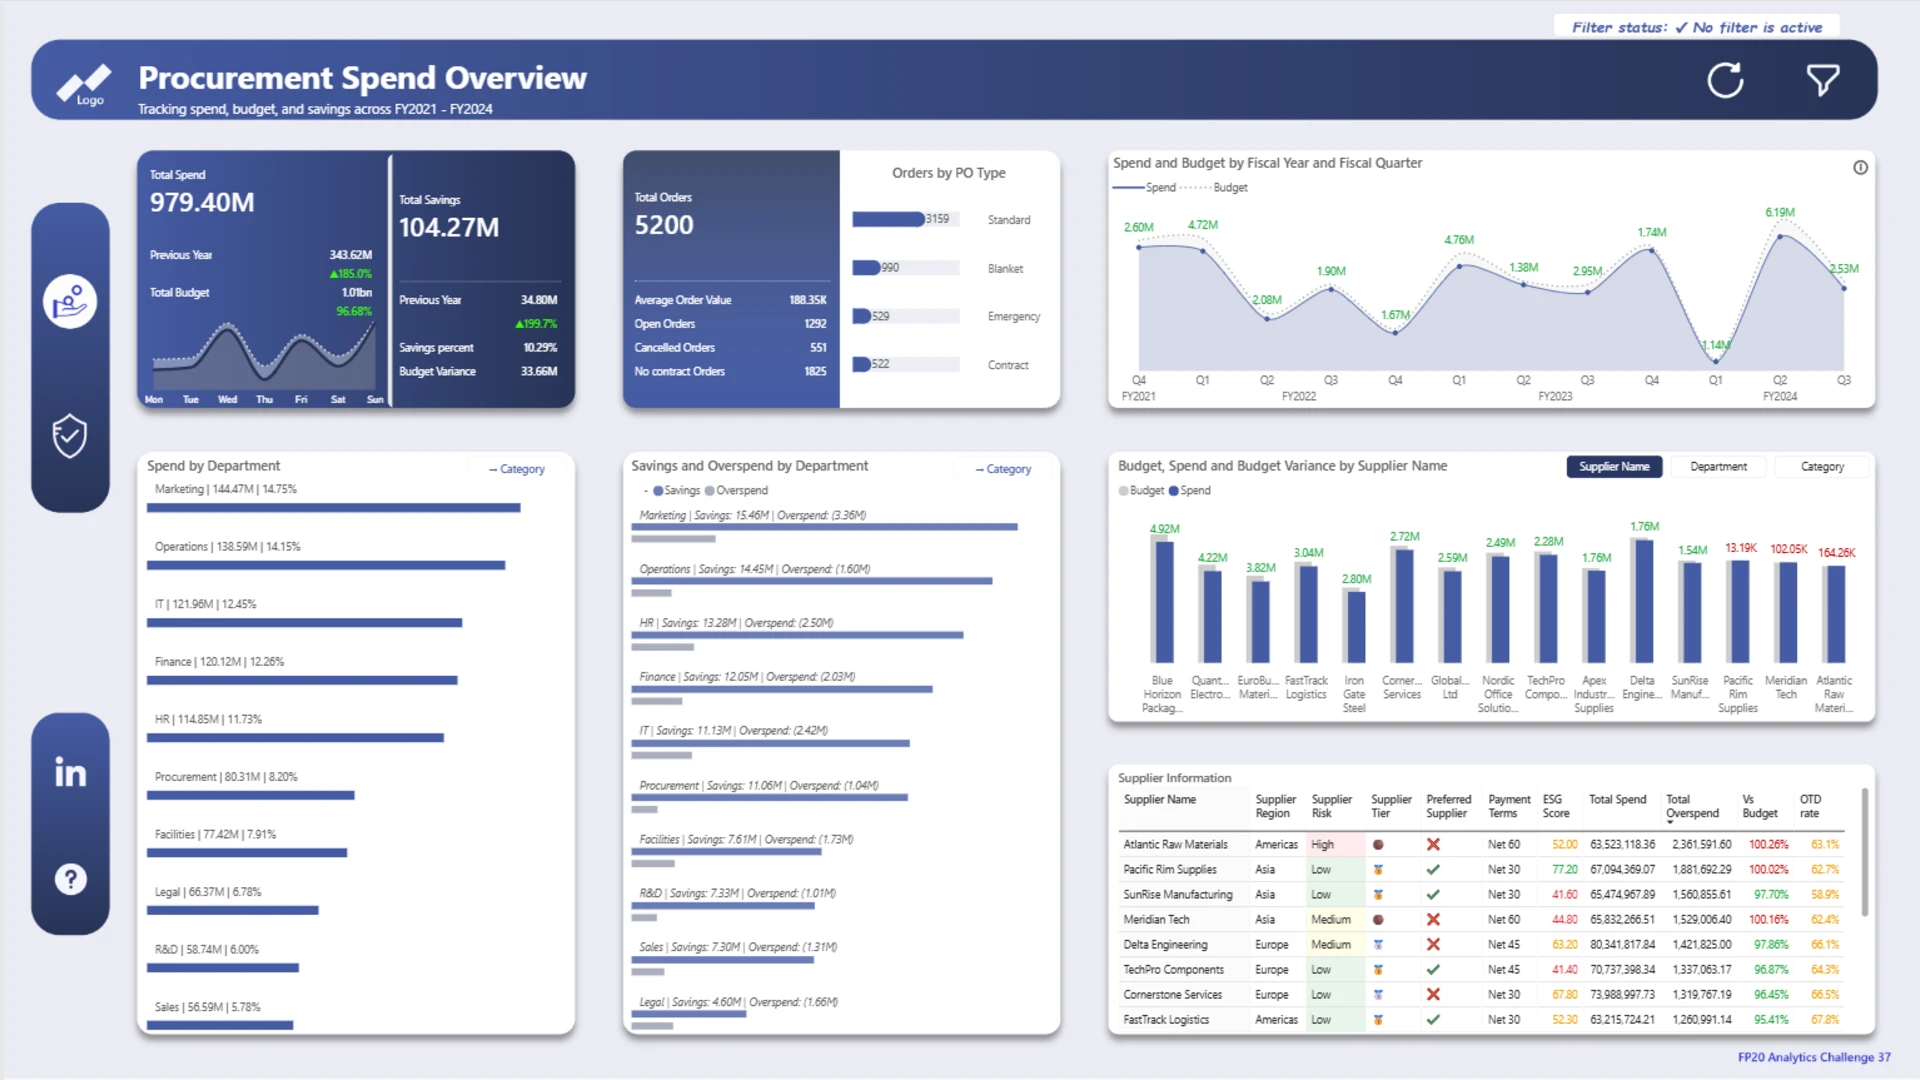
Task: Select the Emergency PO type bar
Action: 861,316
